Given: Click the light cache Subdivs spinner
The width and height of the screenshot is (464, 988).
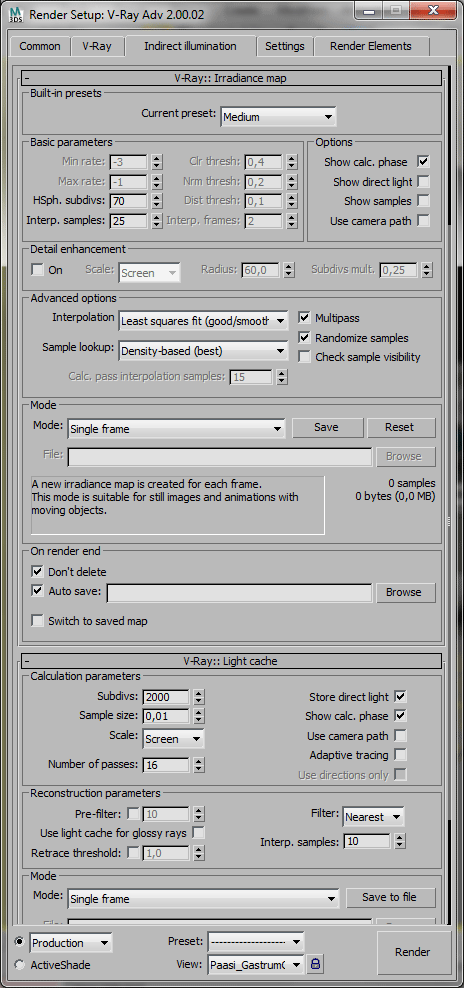Looking at the screenshot, I should [199, 697].
